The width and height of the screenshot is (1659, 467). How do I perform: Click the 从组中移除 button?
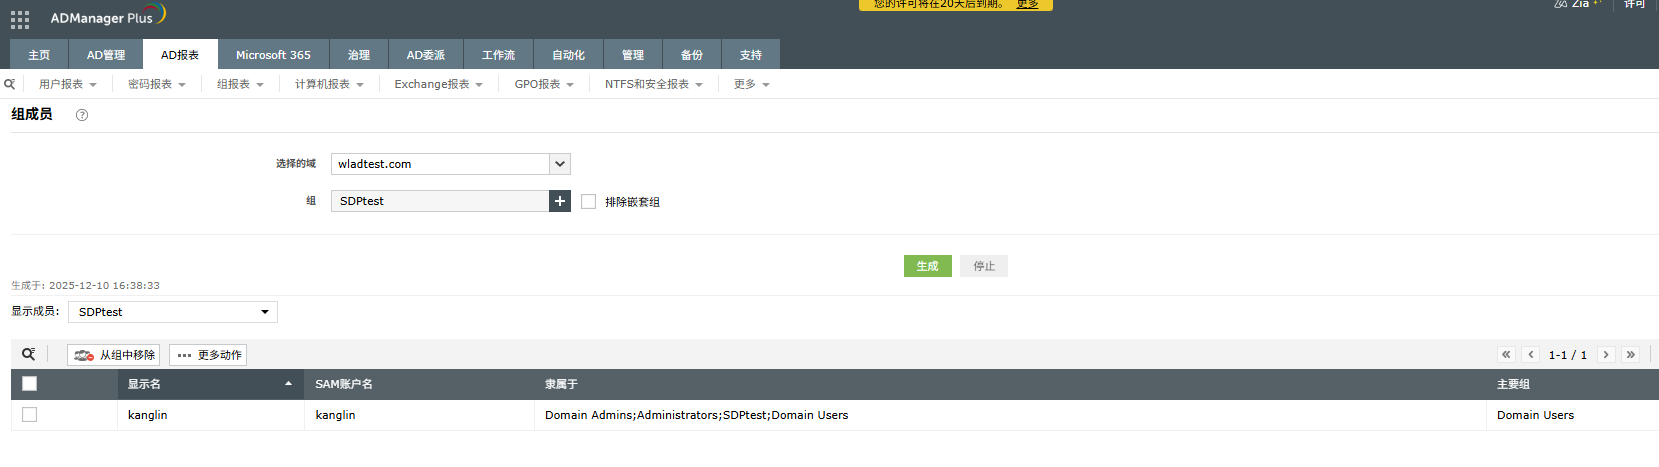pos(114,355)
